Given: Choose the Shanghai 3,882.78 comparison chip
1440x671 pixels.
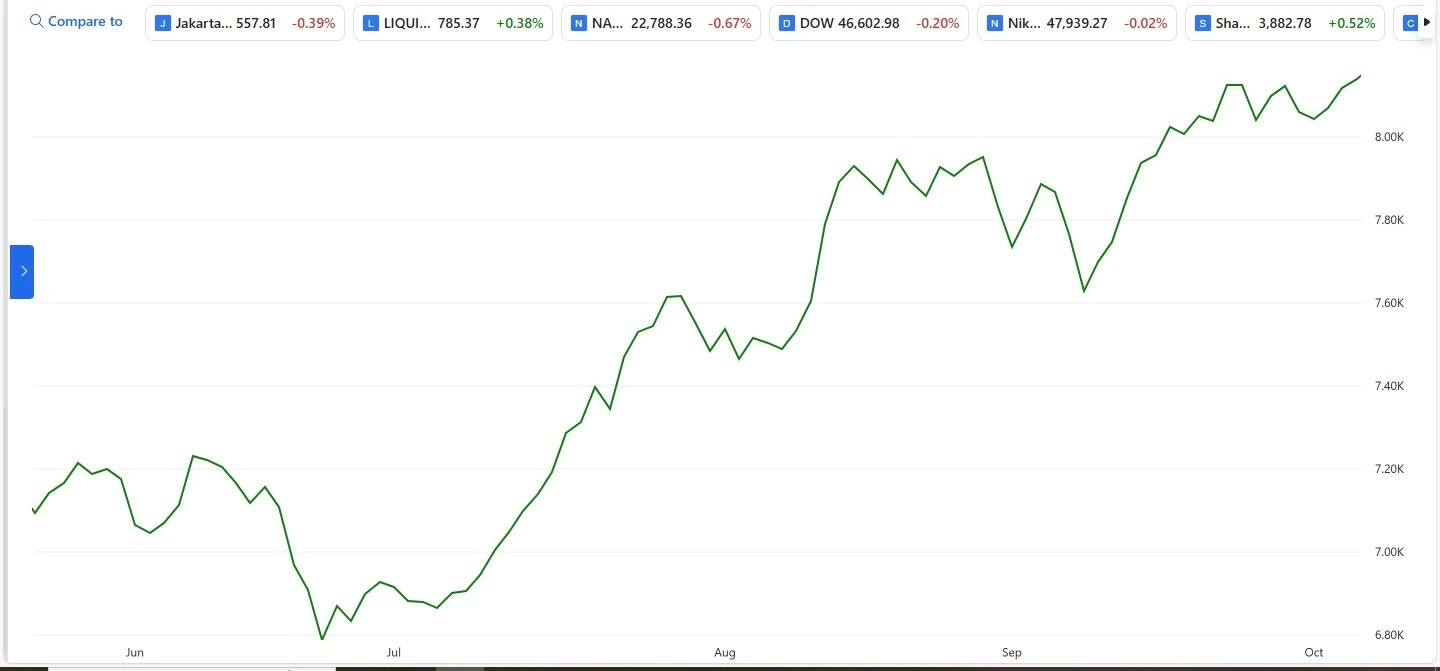Looking at the screenshot, I should click(1284, 23).
